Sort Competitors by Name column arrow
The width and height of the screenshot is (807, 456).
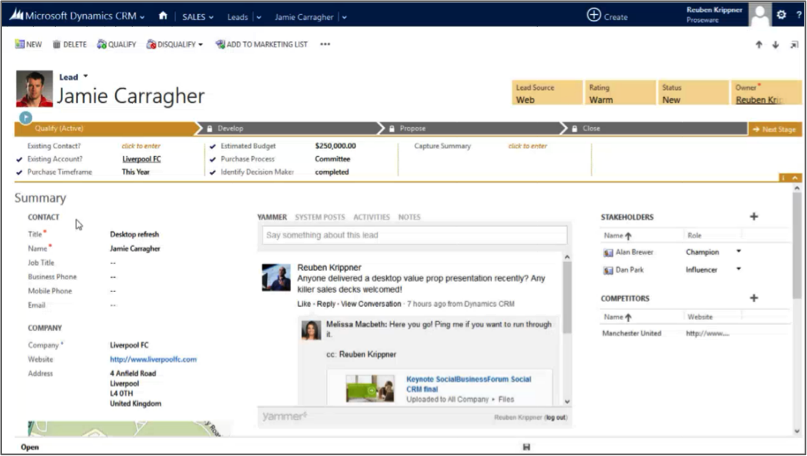coord(628,318)
